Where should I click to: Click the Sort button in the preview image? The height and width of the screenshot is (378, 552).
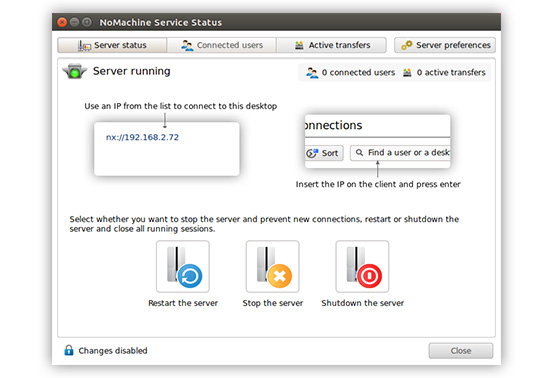(x=324, y=153)
